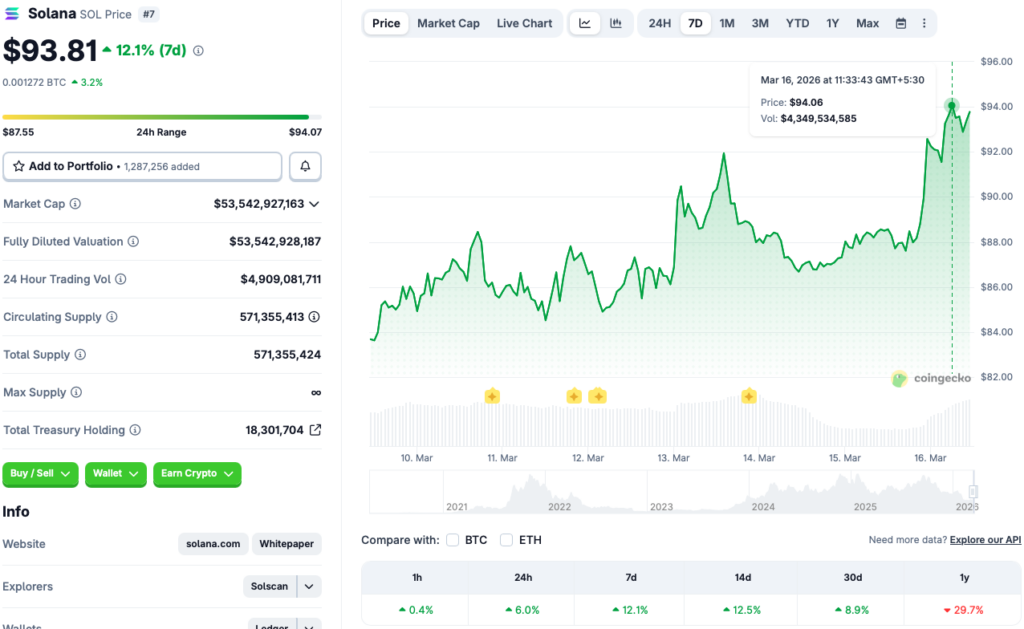The height and width of the screenshot is (629, 1024).
Task: Open the Whitepaper link
Action: [x=286, y=543]
